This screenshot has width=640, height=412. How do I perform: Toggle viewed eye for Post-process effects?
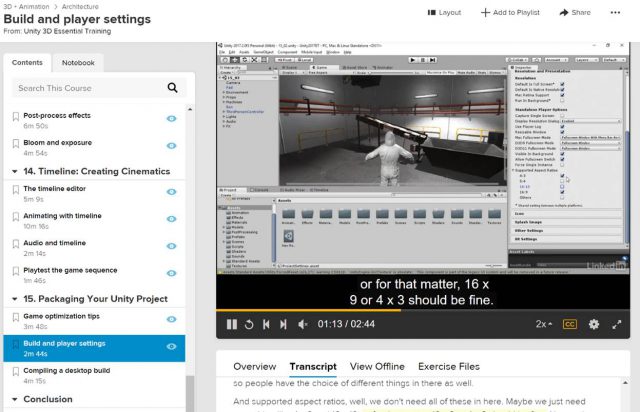pyautogui.click(x=171, y=118)
